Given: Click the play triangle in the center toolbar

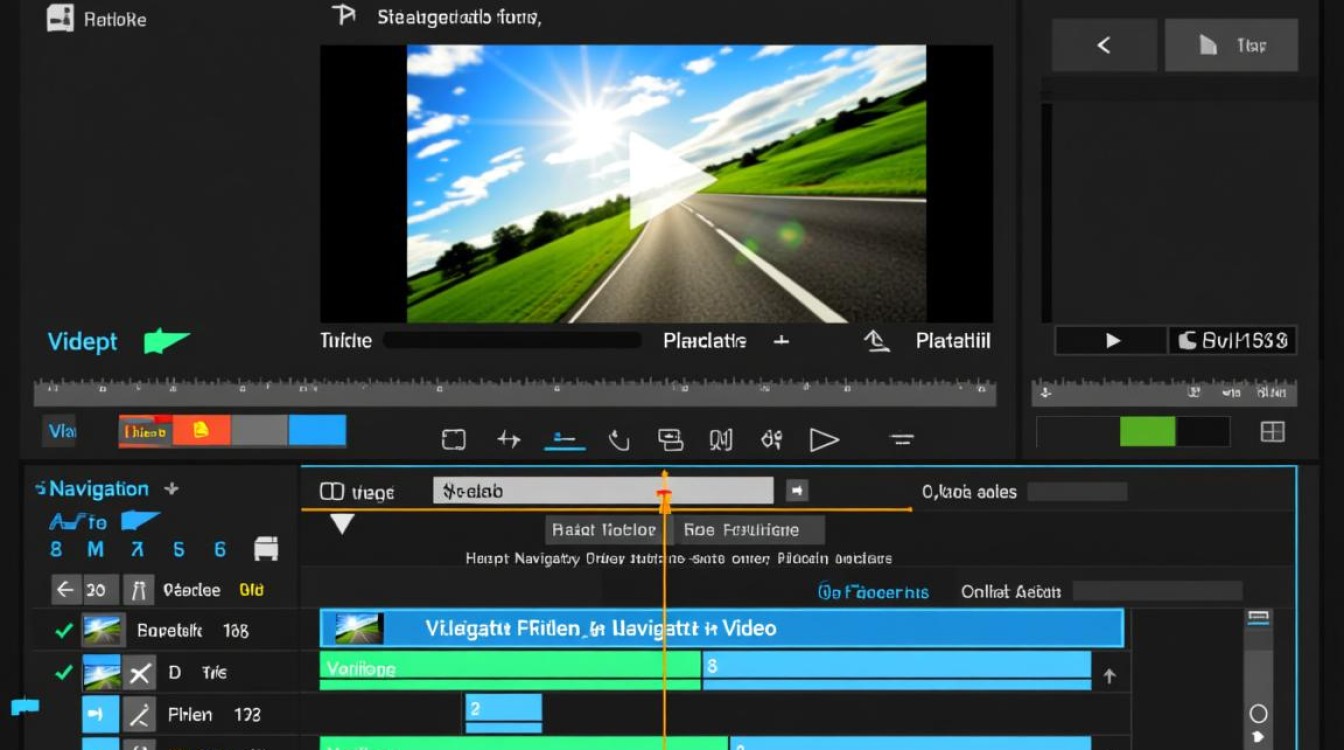Looking at the screenshot, I should point(824,439).
